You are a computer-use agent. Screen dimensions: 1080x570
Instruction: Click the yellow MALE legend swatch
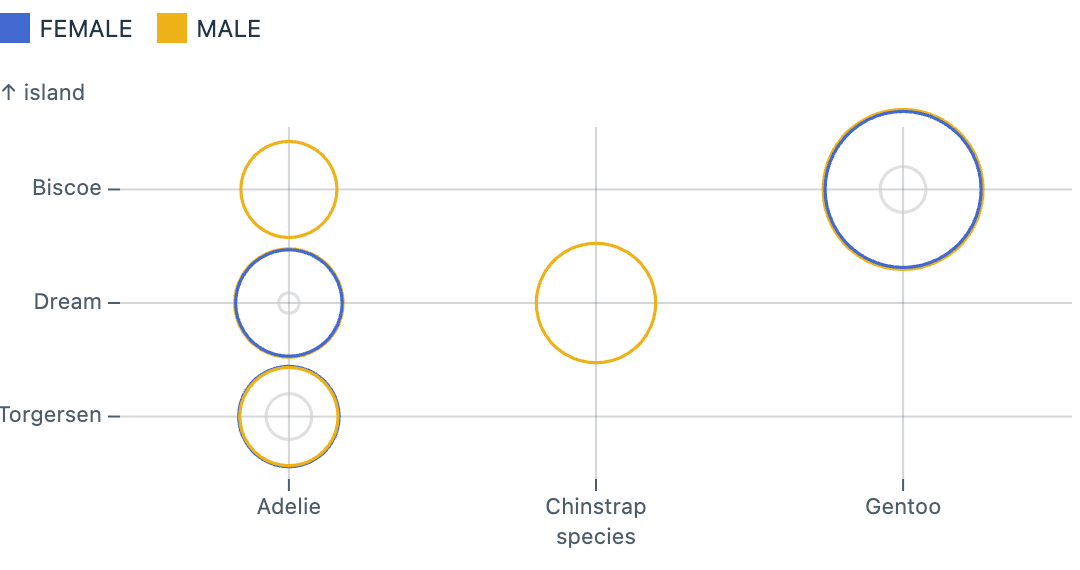[172, 29]
